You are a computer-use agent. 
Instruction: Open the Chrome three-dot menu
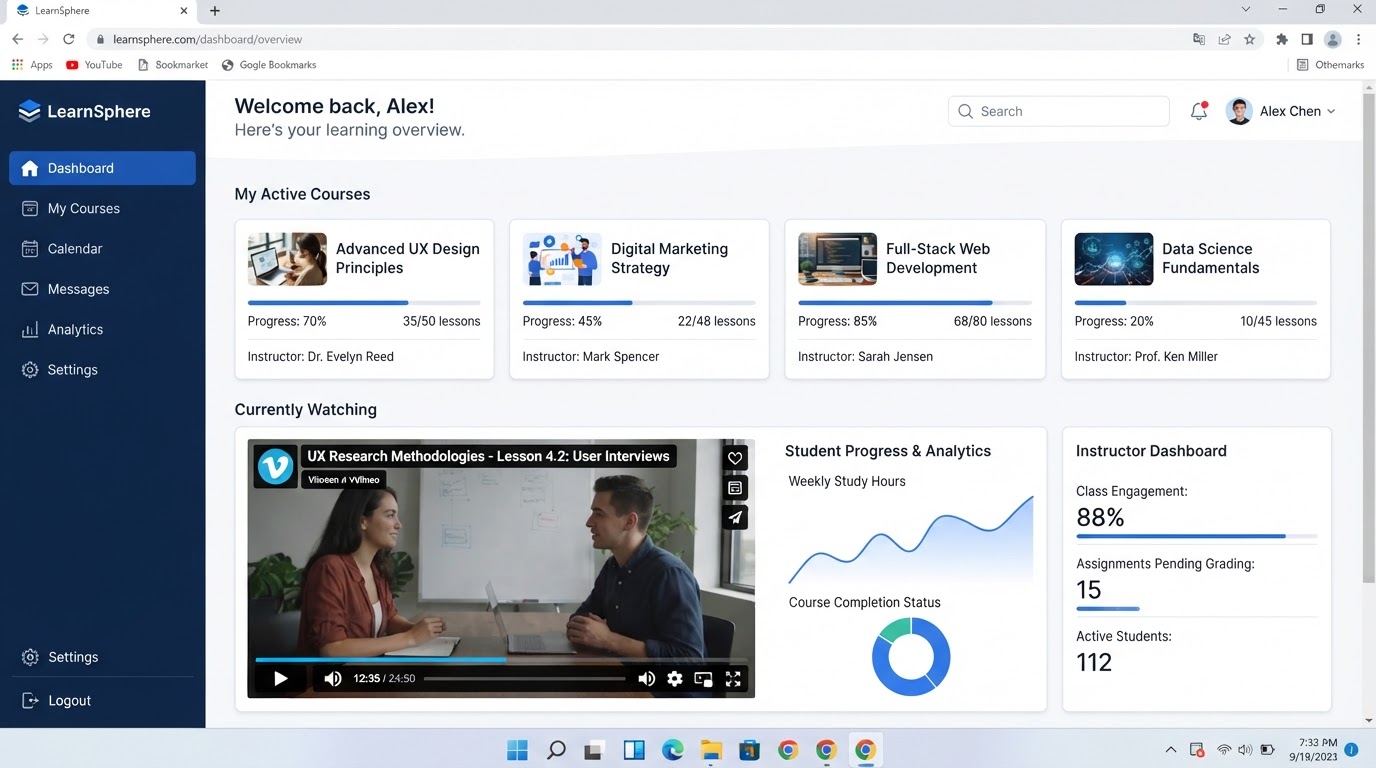coord(1358,39)
